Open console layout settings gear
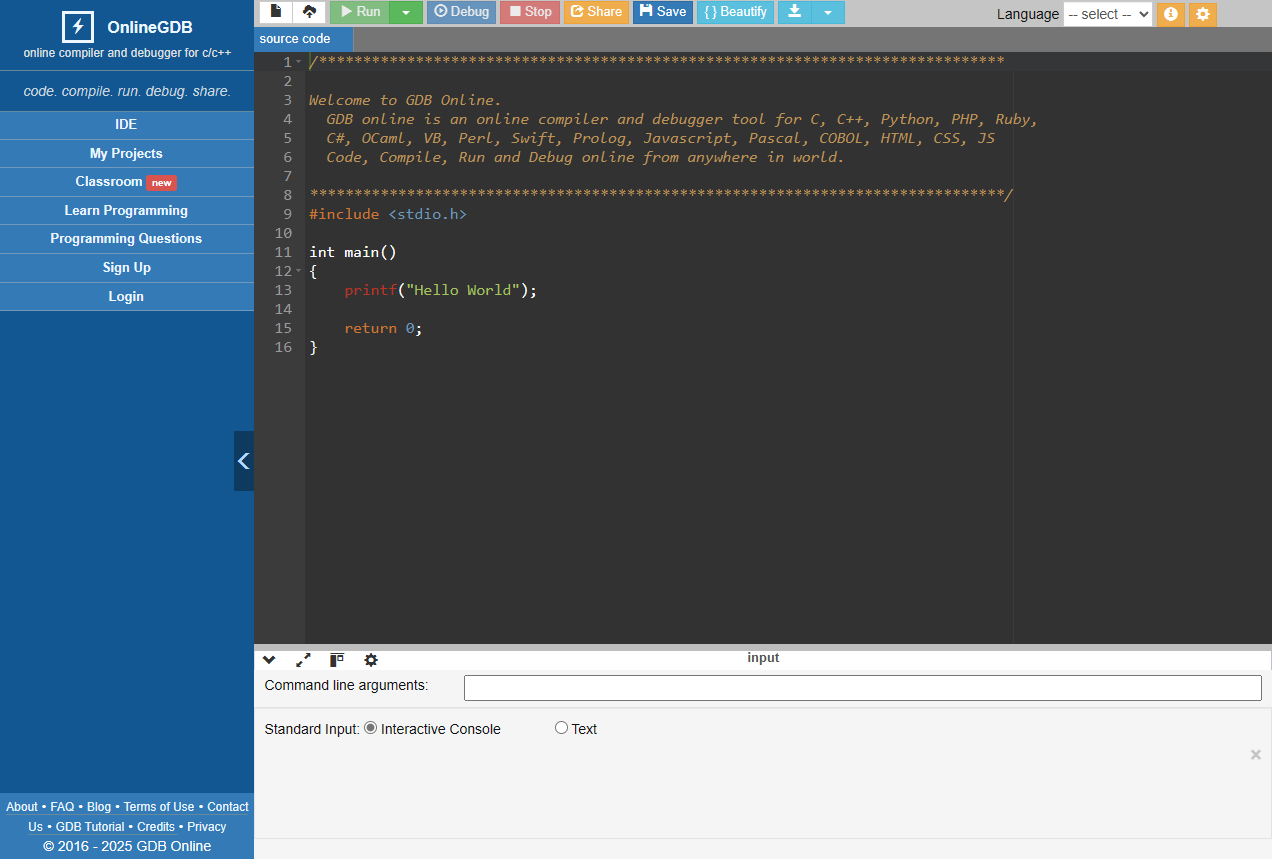Viewport: 1272px width, 859px height. (371, 659)
